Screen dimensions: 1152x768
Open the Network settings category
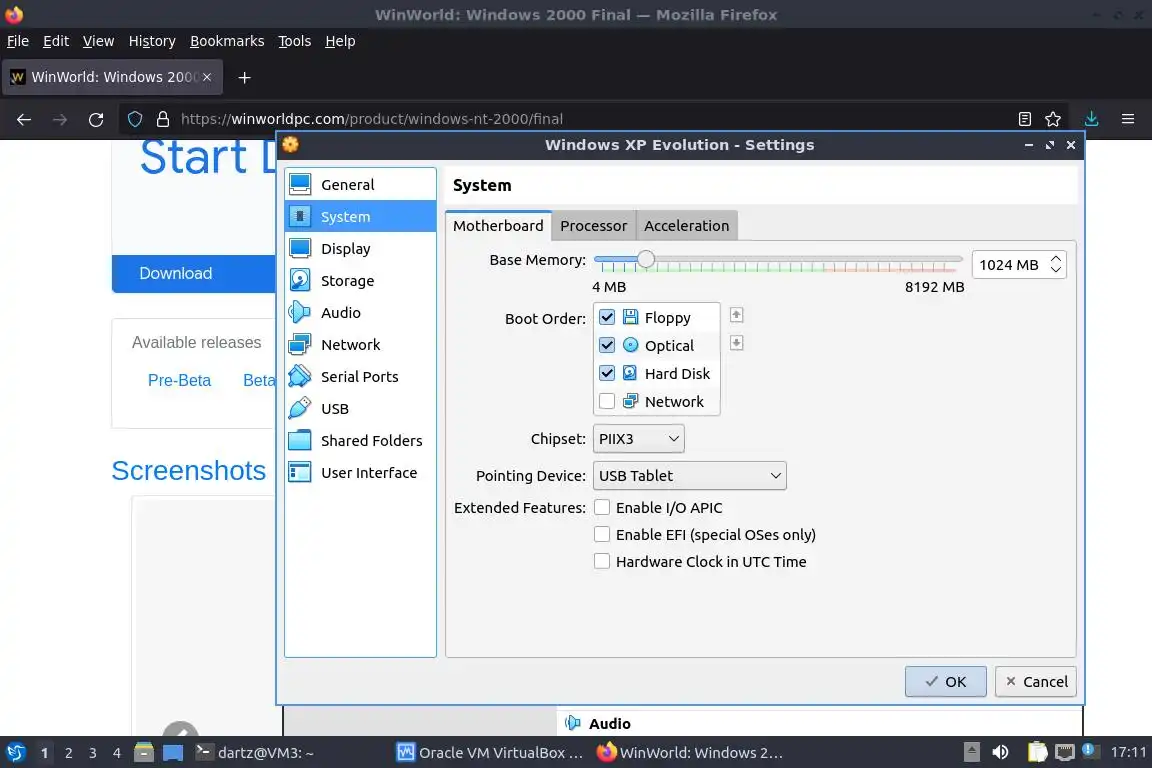[x=360, y=345]
